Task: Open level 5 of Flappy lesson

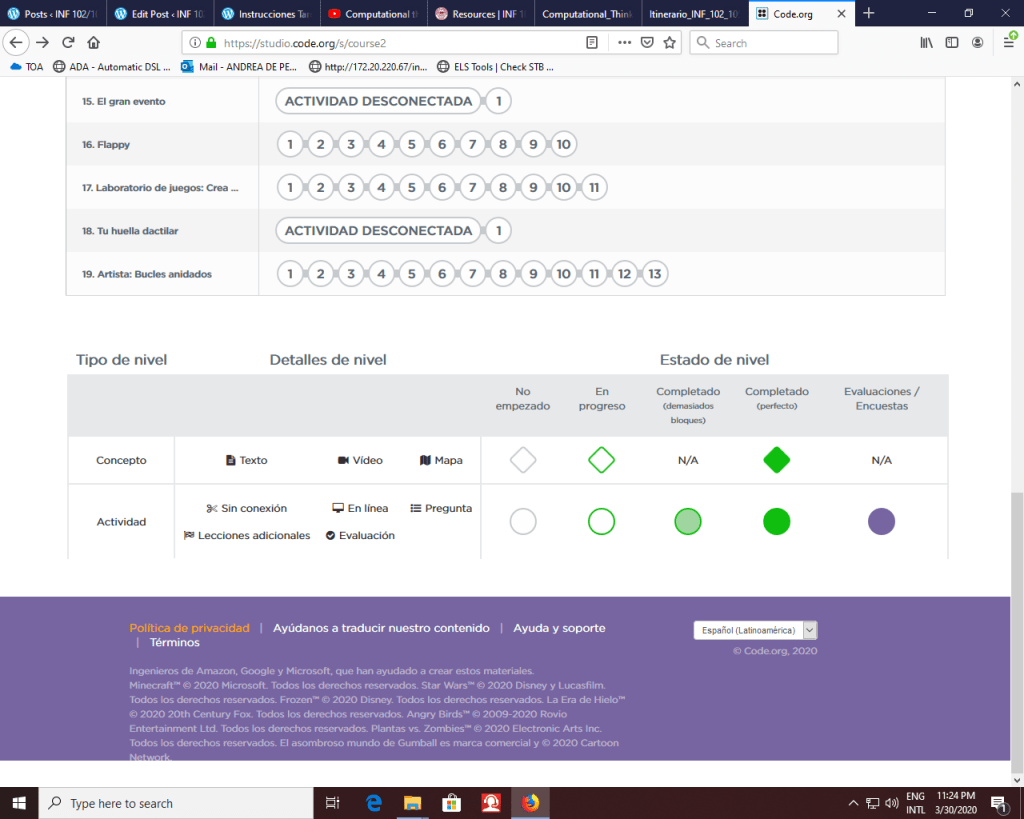Action: 411,145
